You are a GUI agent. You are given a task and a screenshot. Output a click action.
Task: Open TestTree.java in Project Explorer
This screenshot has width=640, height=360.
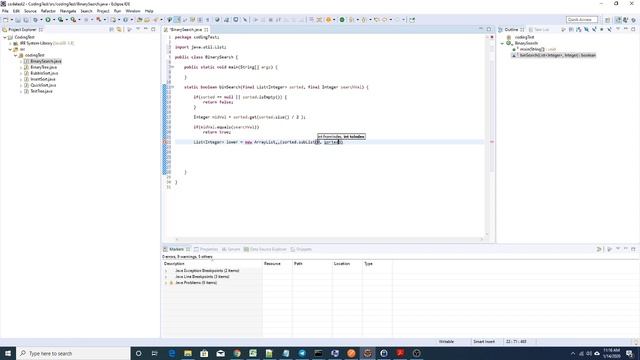pos(41,91)
